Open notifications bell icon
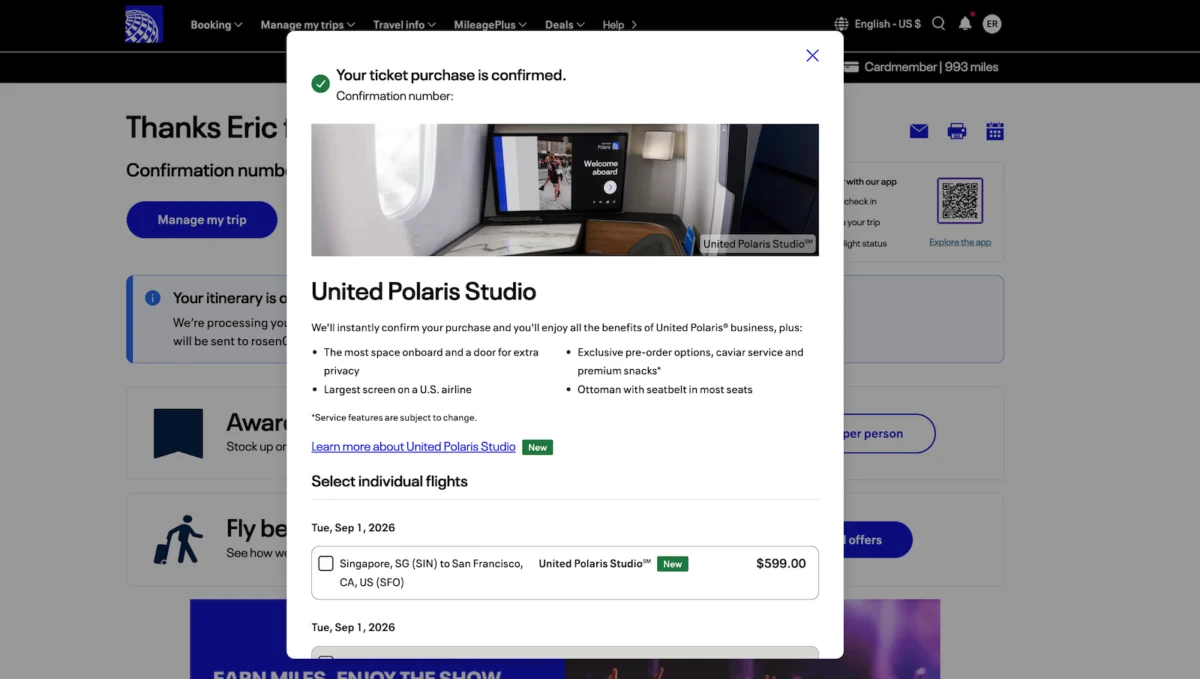The image size is (1200, 679). 965,23
